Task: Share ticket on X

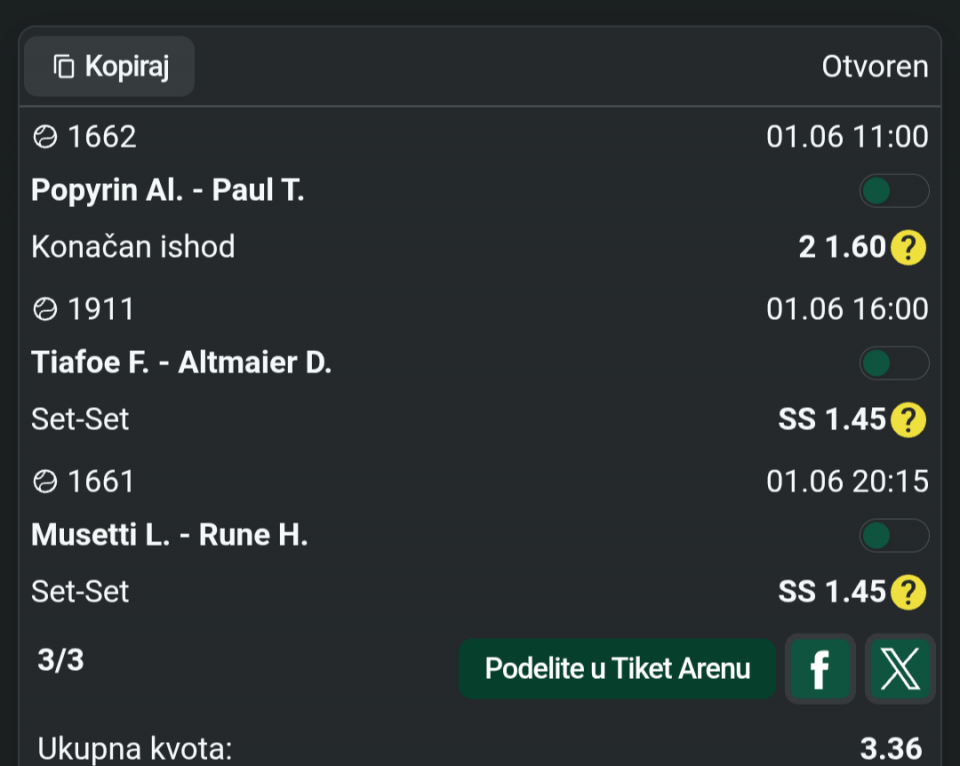Action: [900, 669]
